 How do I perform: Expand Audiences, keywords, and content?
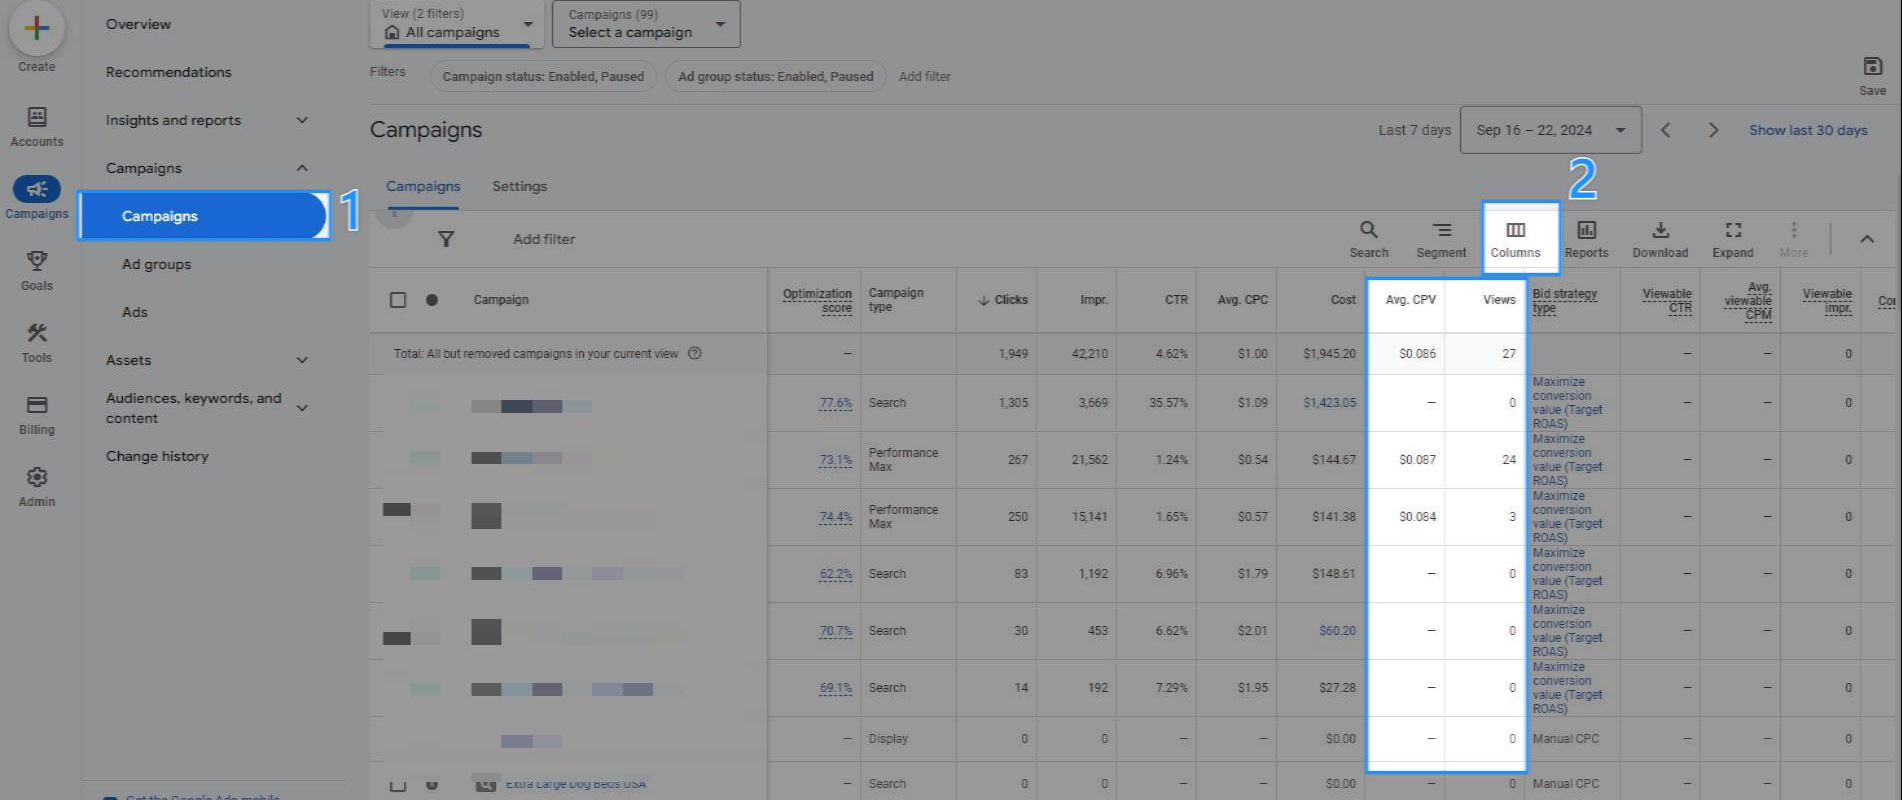[x=302, y=408]
